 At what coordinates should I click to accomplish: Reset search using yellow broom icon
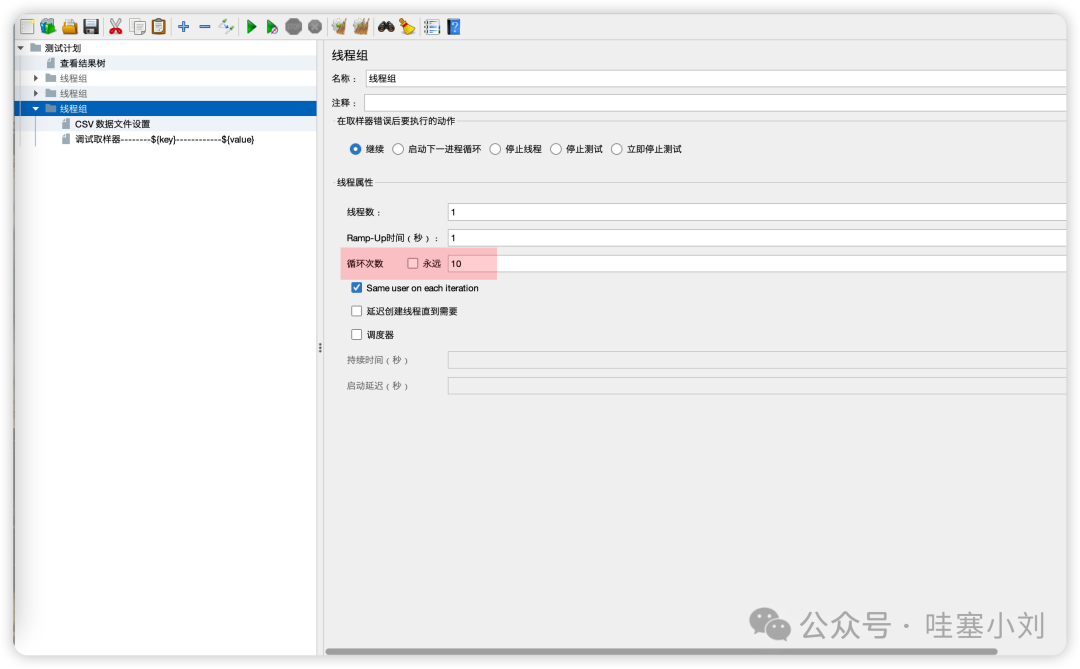(x=407, y=27)
